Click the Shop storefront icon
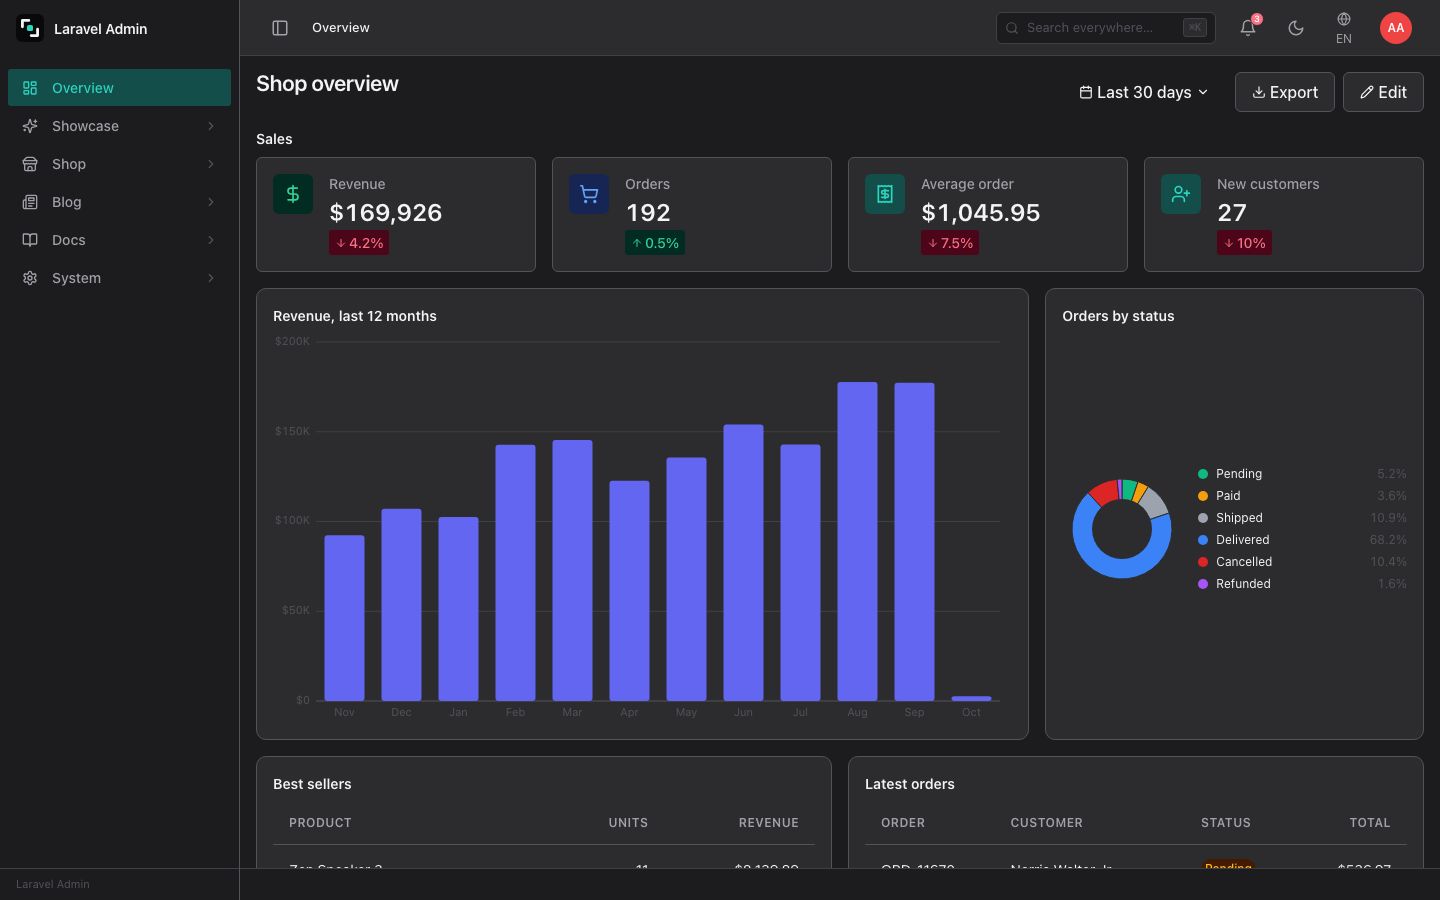Image resolution: width=1440 pixels, height=900 pixels. (x=30, y=164)
